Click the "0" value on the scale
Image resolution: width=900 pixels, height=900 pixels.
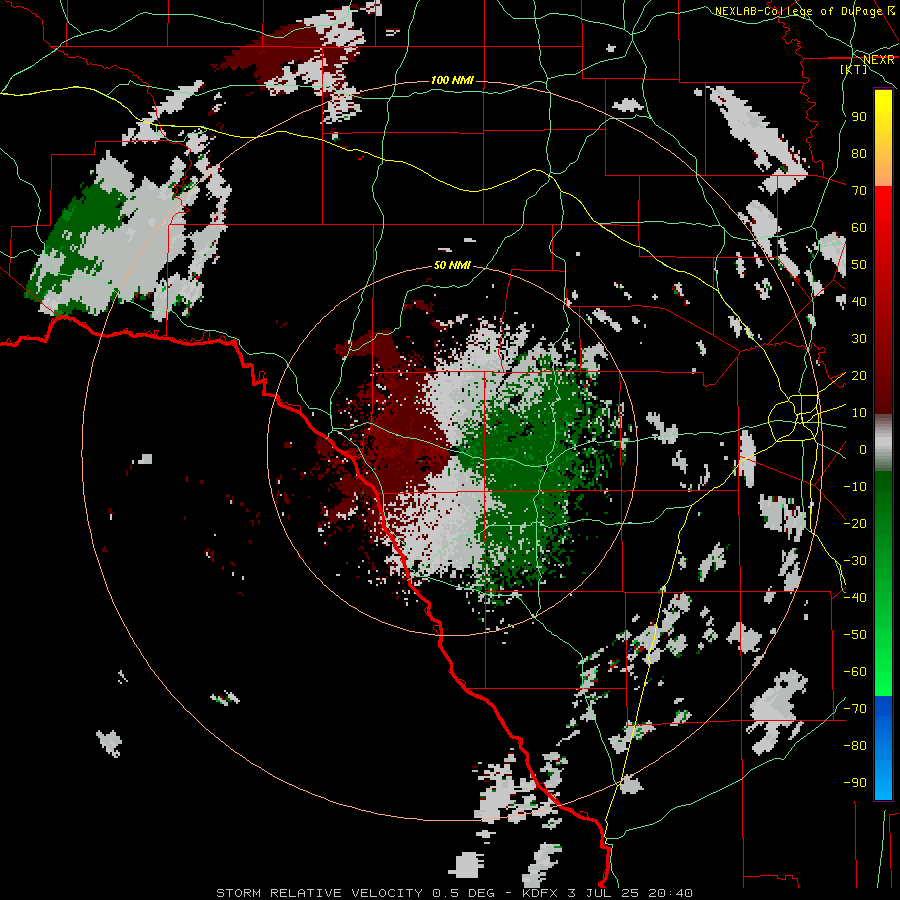863,449
